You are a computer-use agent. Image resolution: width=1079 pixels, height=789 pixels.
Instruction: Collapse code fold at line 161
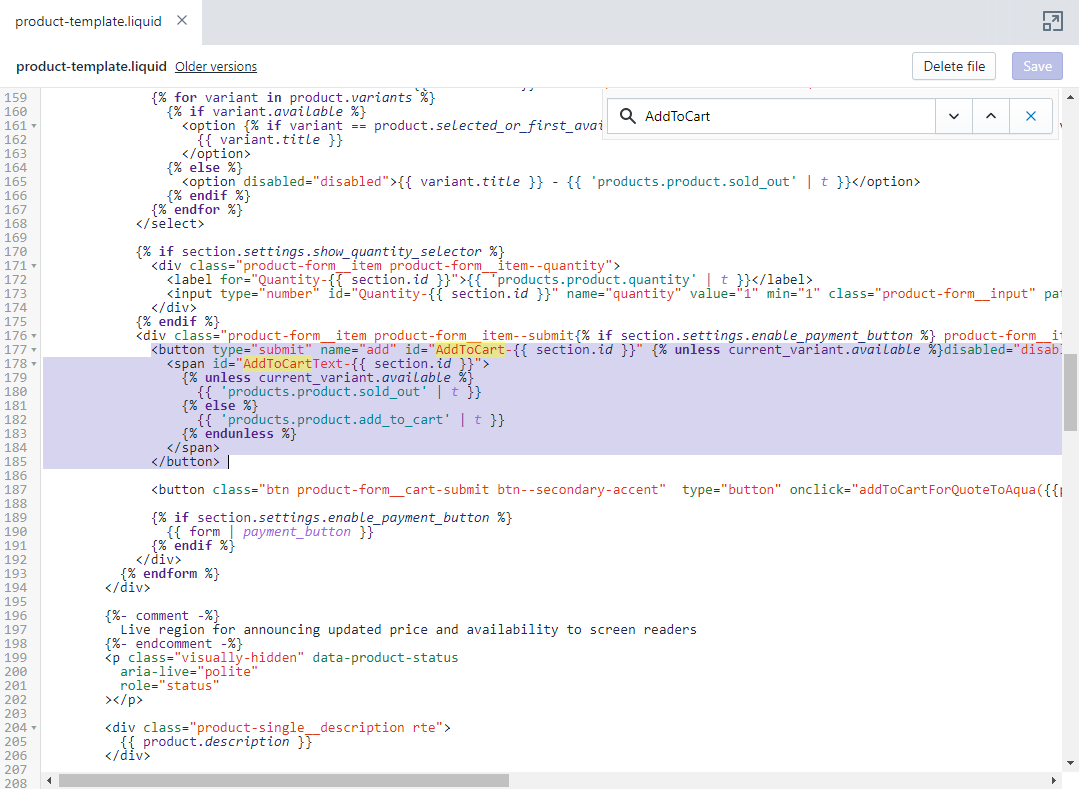coord(34,126)
